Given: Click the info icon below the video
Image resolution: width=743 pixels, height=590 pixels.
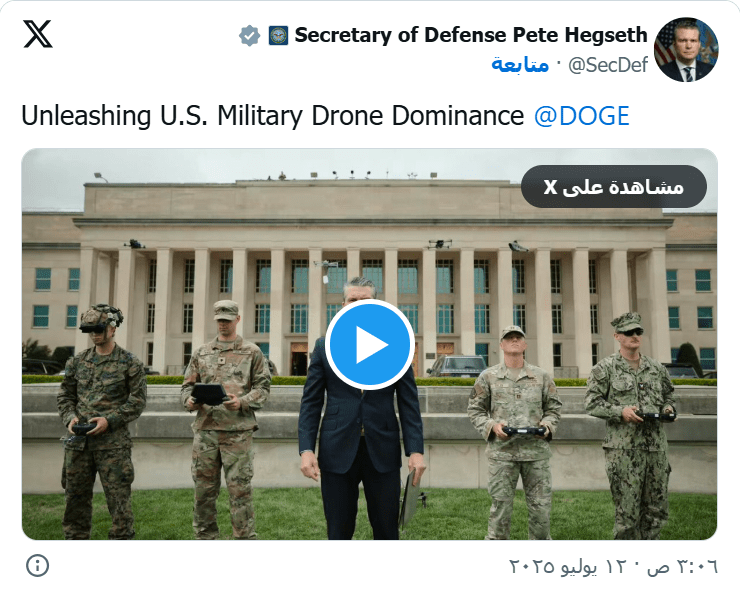Looking at the screenshot, I should [37, 565].
